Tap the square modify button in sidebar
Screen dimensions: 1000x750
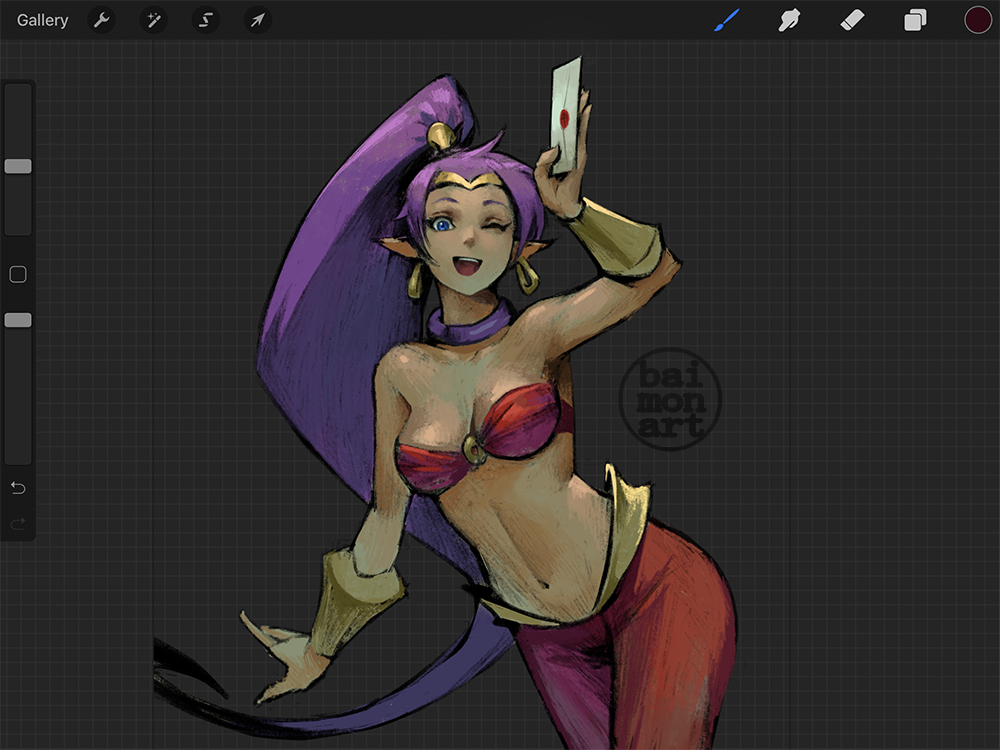click(x=18, y=275)
